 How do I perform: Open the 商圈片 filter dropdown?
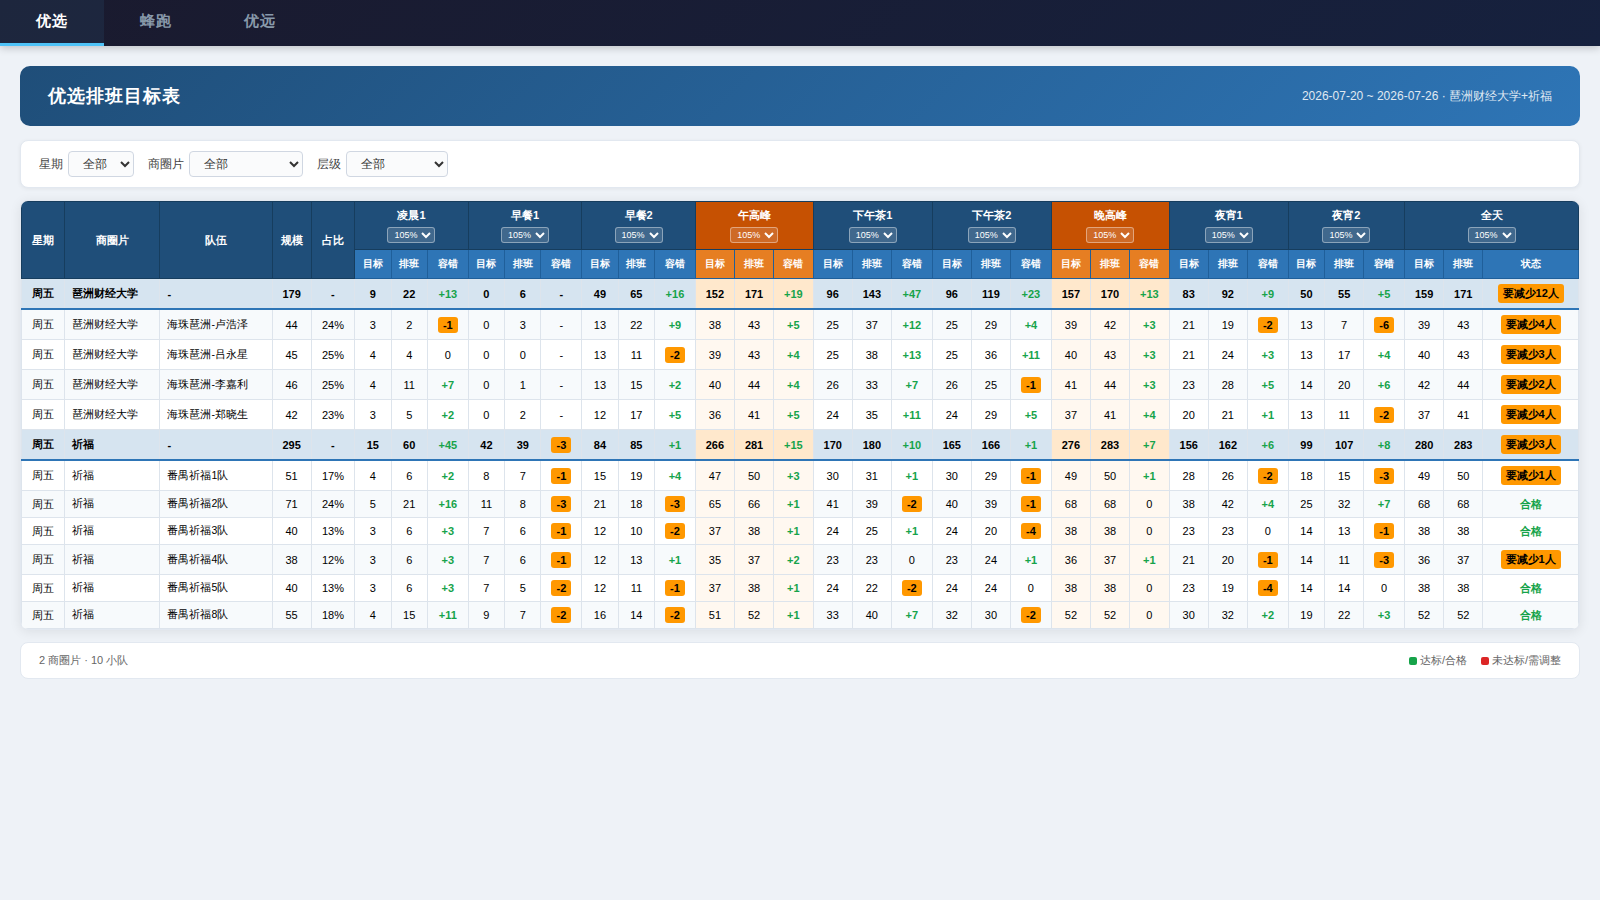(x=246, y=164)
